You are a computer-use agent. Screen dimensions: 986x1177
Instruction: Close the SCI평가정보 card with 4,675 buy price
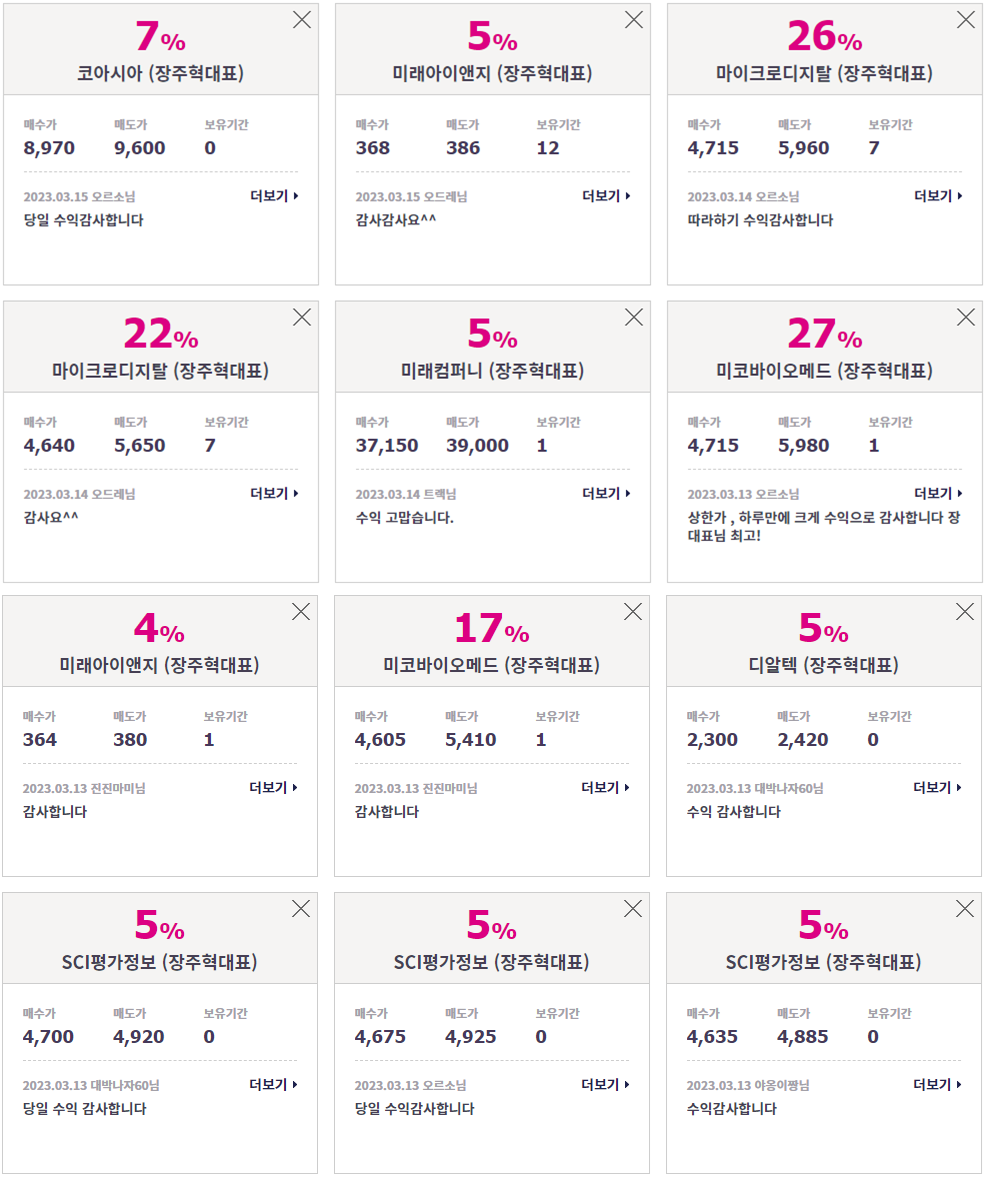click(x=633, y=909)
